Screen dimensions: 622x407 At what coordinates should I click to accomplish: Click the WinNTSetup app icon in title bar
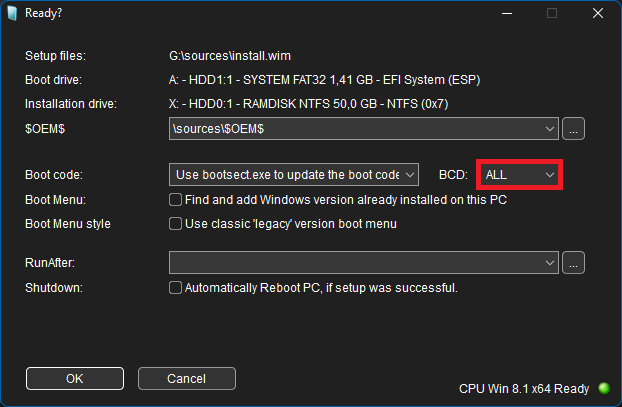(12, 13)
